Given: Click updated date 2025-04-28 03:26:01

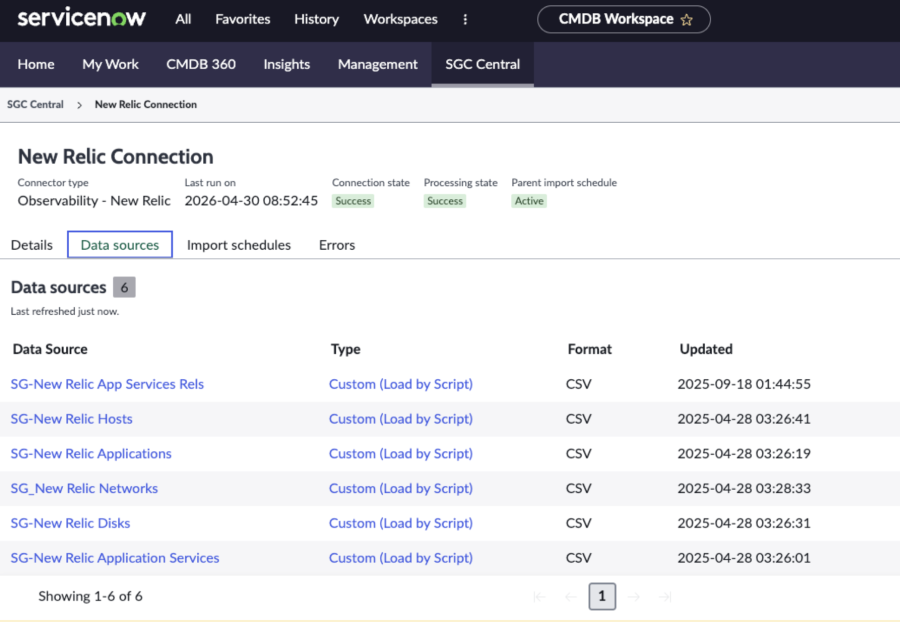Looking at the screenshot, I should click(744, 558).
